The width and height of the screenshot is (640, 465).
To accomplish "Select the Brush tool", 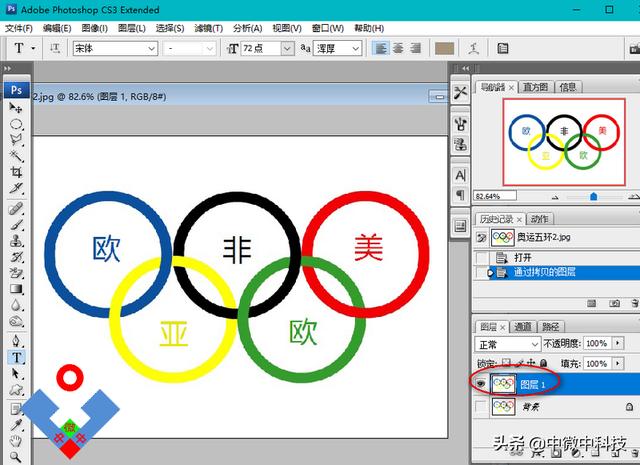I will (x=16, y=225).
